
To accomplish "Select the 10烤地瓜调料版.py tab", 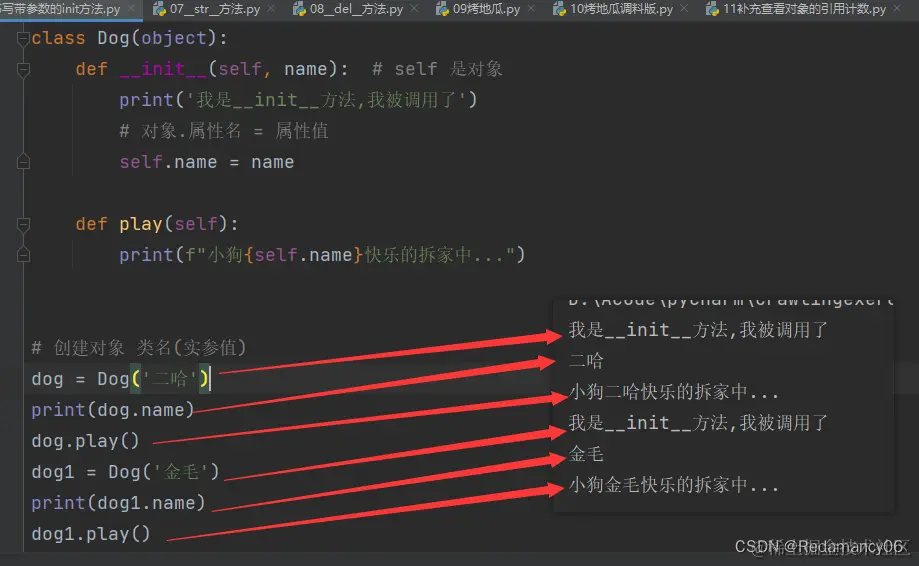I will [621, 9].
